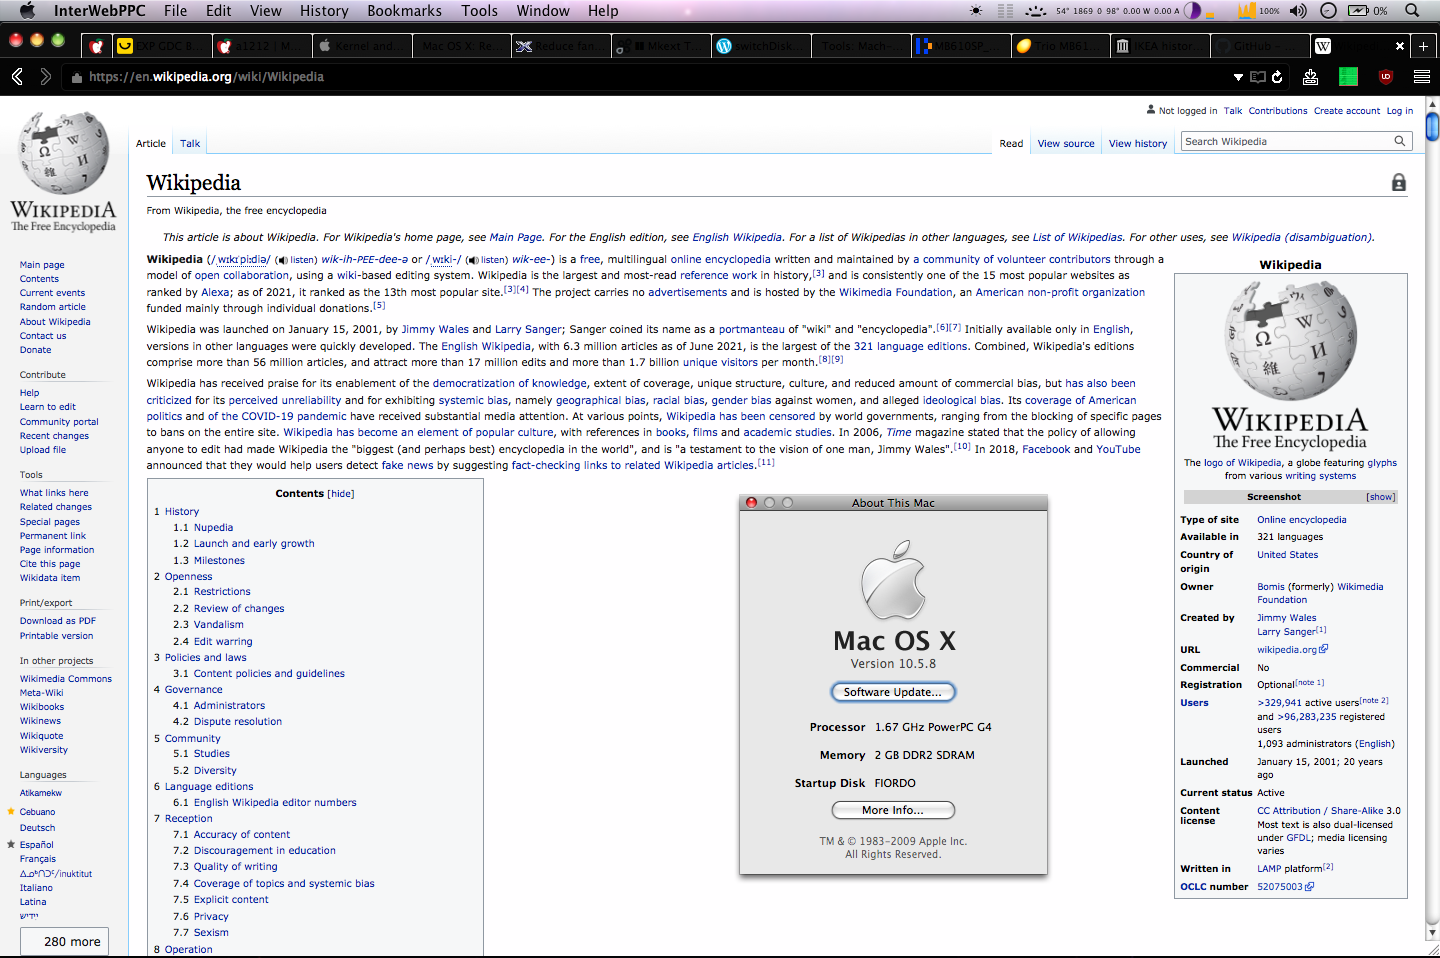This screenshot has width=1440, height=958.
Task: Open the View history tab
Action: point(1138,144)
